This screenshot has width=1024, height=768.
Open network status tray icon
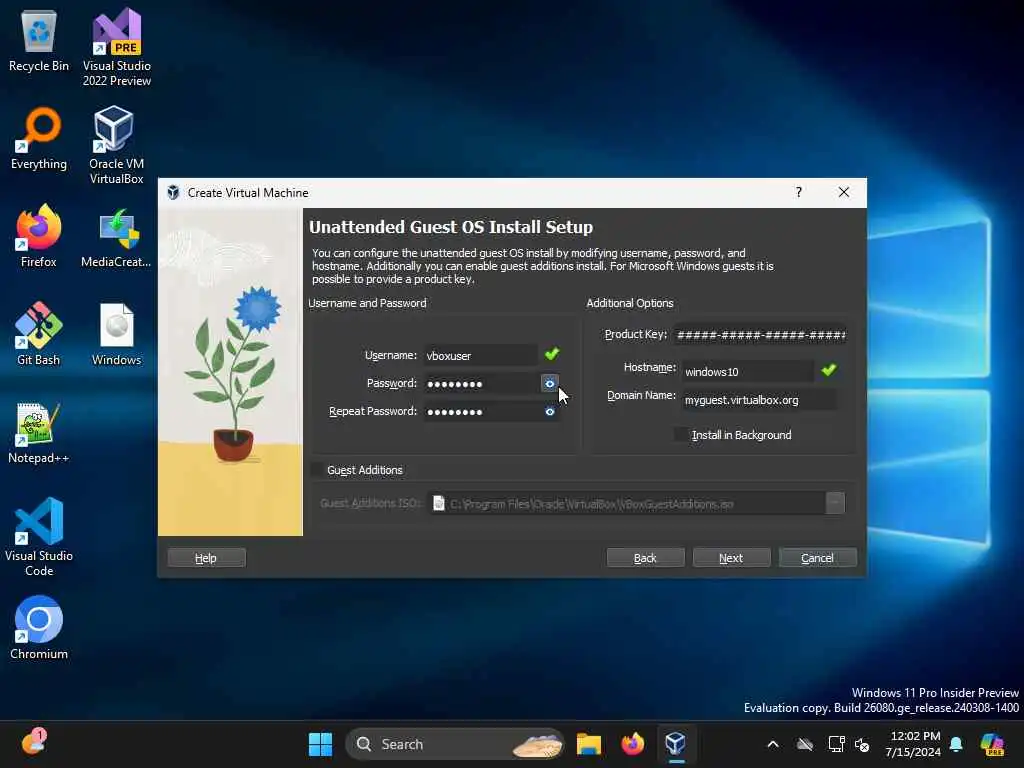click(836, 744)
